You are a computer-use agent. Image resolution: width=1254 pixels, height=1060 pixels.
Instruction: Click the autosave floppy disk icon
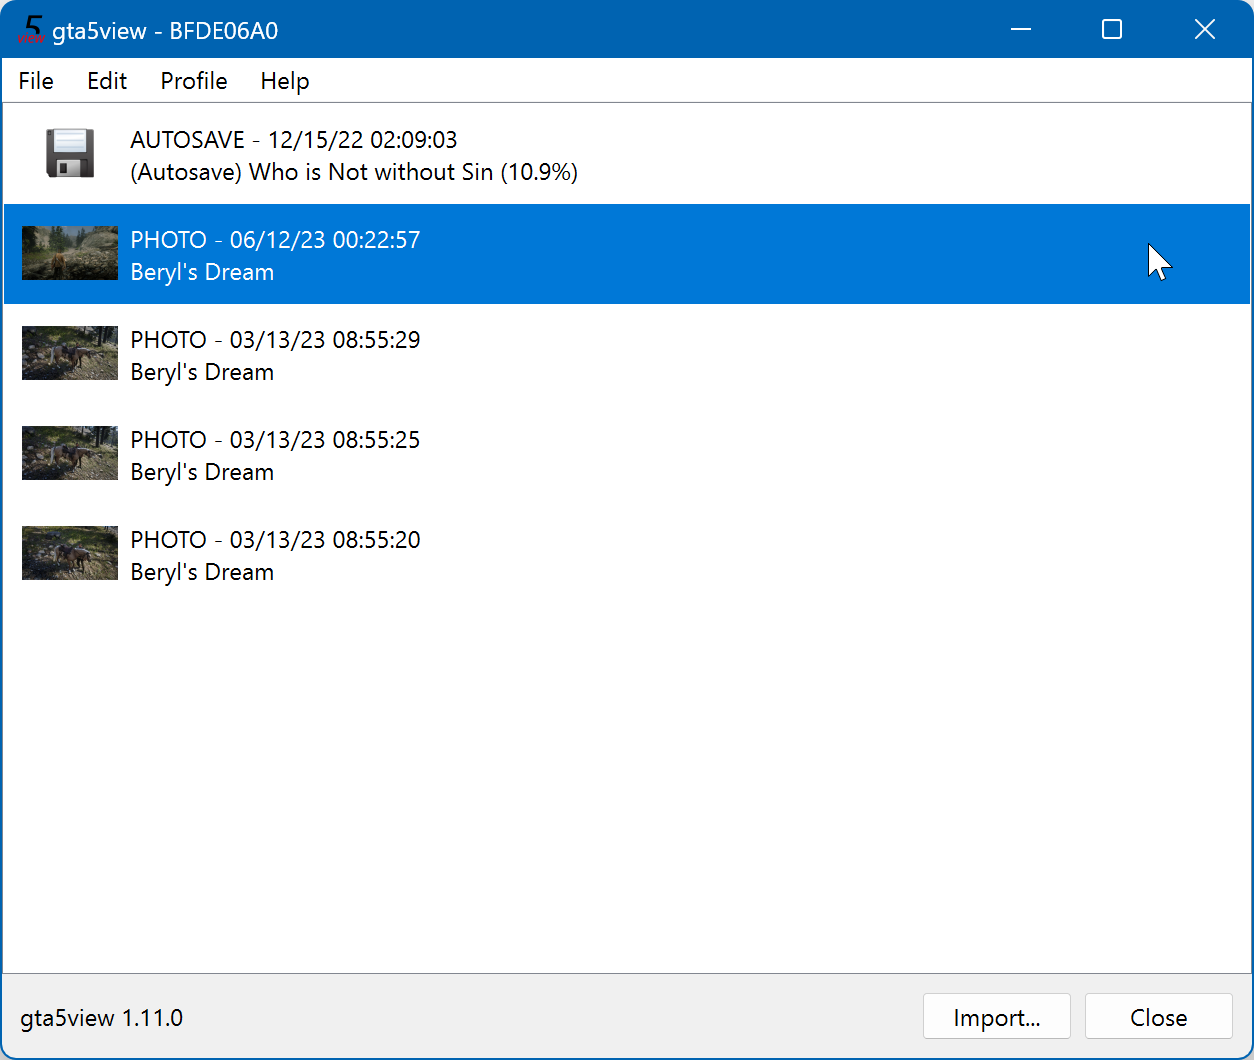pos(70,153)
